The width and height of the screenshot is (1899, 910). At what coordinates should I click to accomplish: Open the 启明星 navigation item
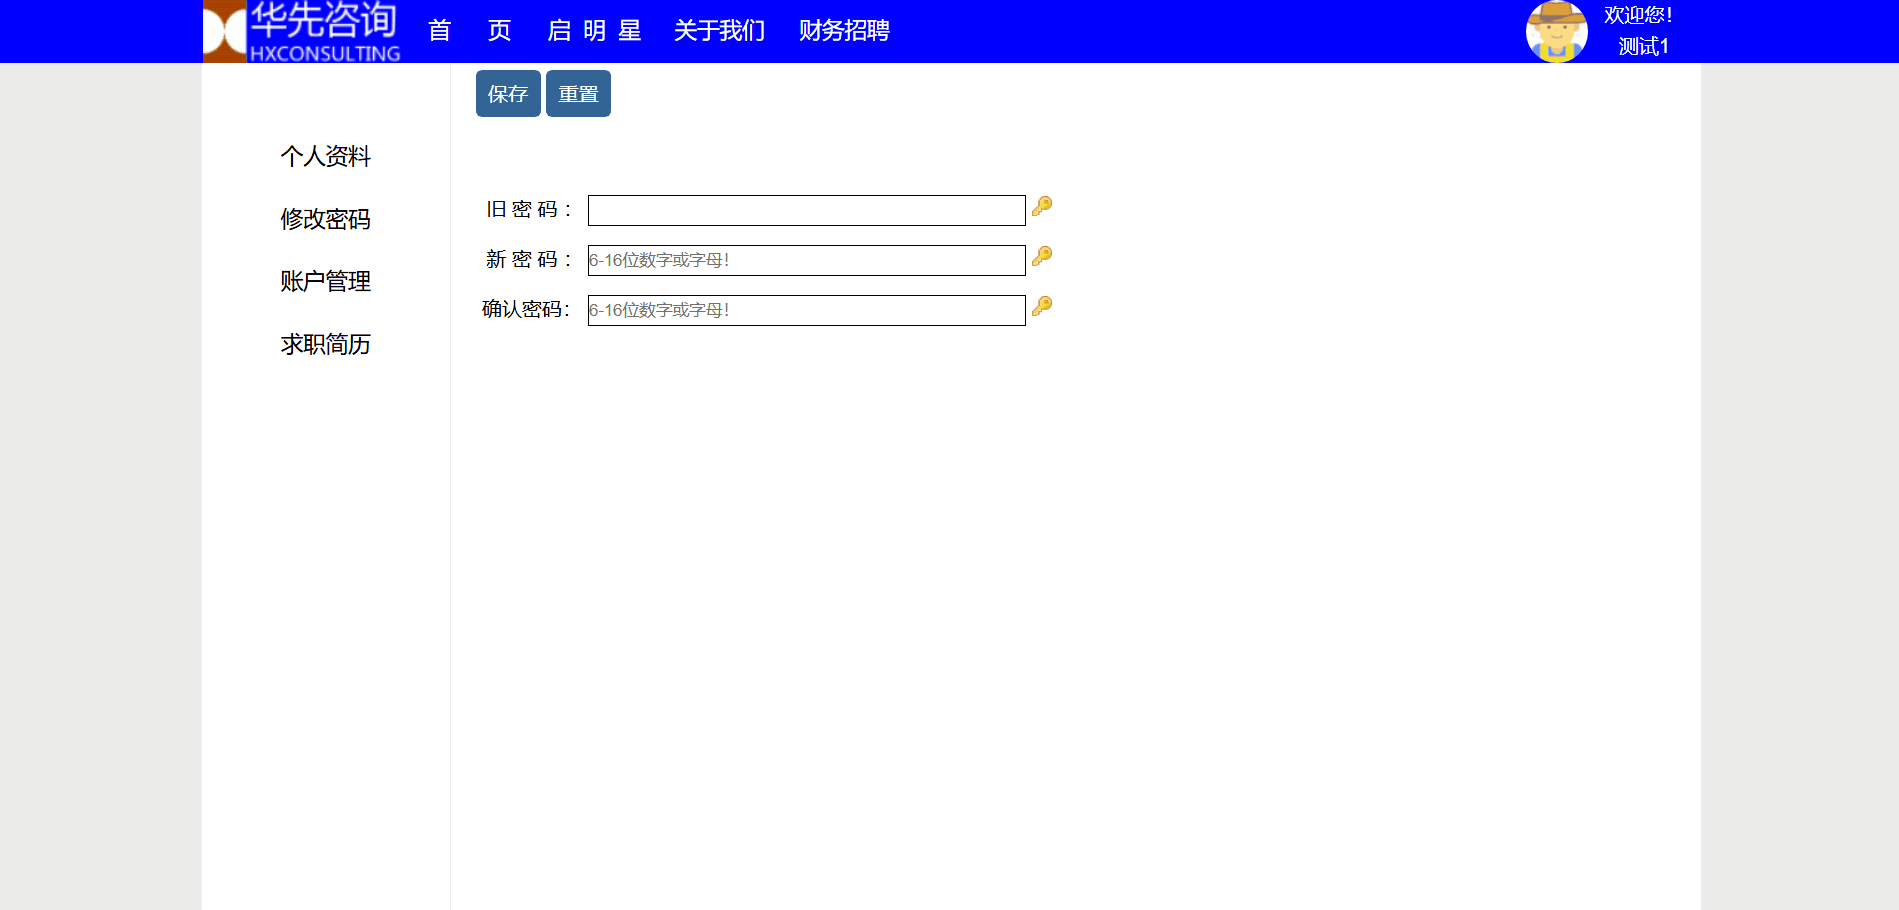coord(594,31)
